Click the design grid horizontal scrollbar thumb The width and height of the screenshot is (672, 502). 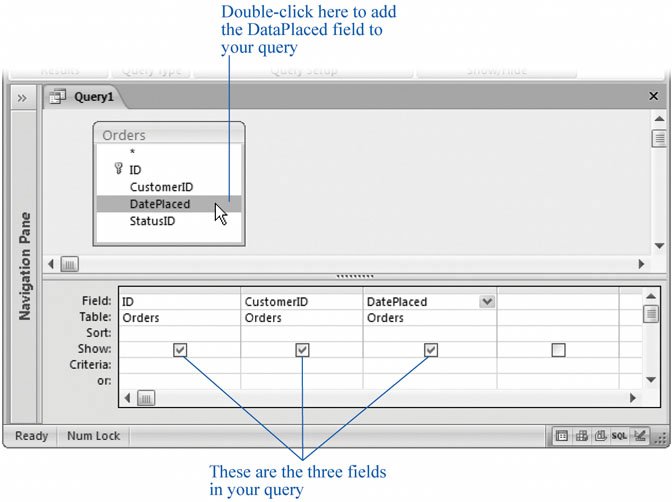click(x=145, y=397)
